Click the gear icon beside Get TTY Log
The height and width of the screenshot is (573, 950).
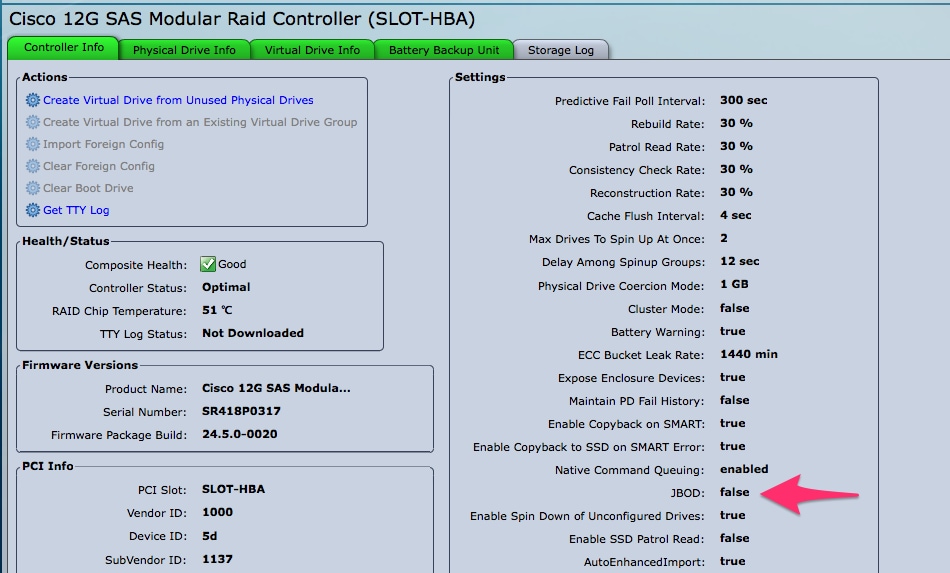pos(33,210)
